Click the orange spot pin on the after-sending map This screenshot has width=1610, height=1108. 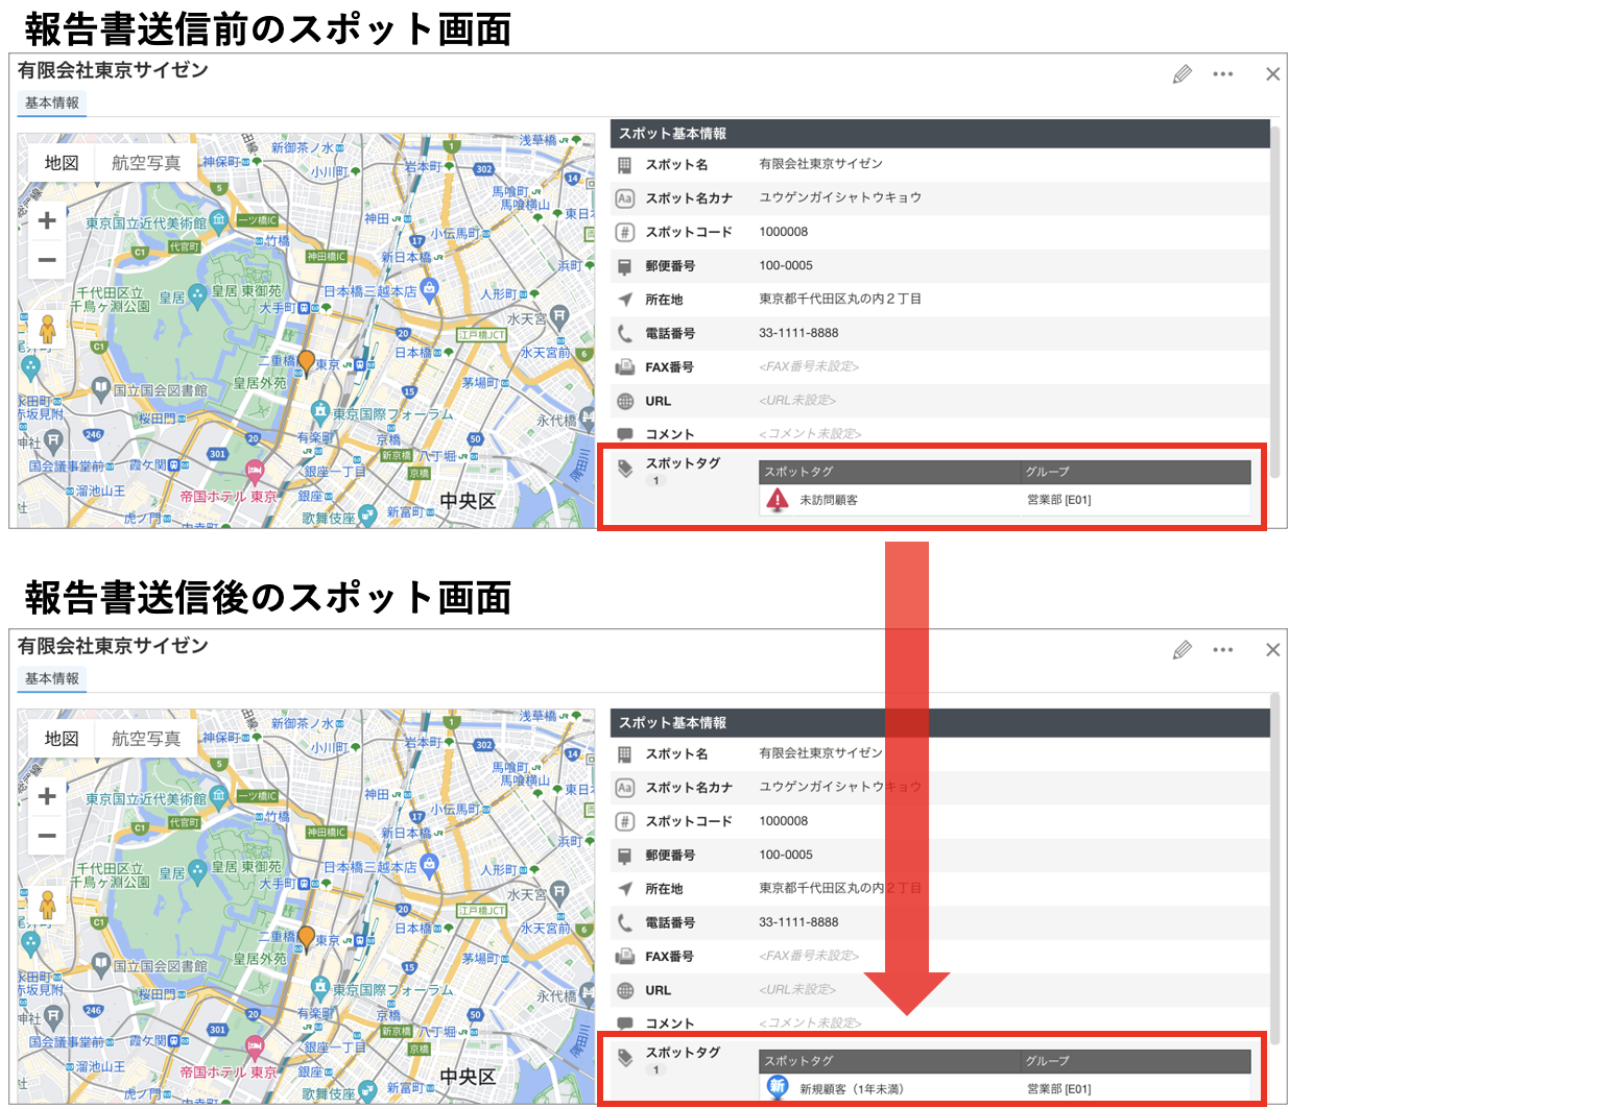pyautogui.click(x=306, y=937)
